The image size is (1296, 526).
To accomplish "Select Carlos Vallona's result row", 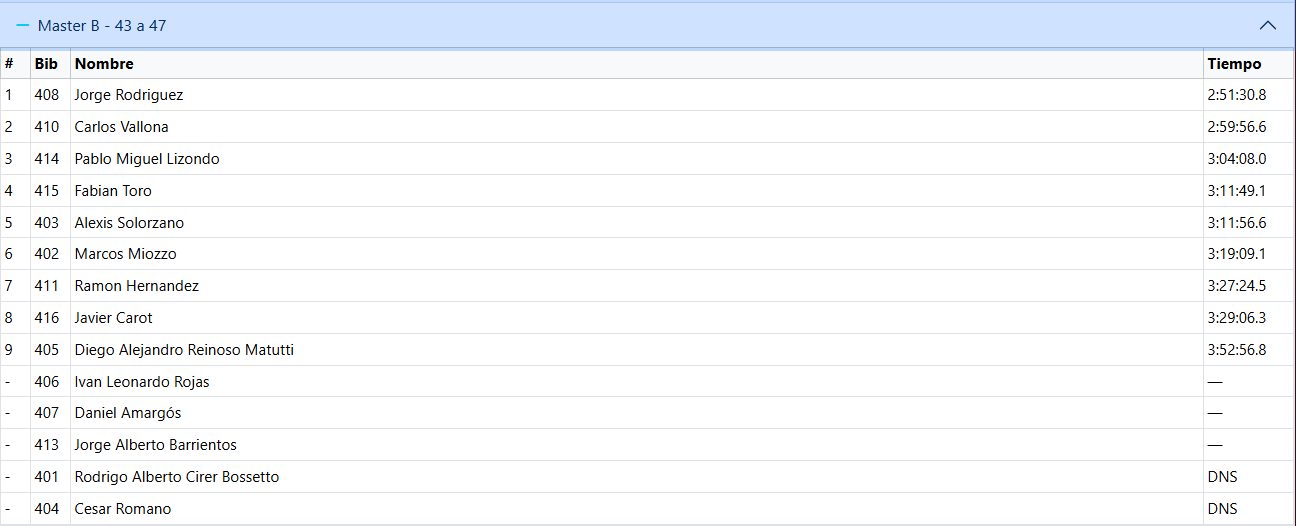I will click(x=648, y=127).
